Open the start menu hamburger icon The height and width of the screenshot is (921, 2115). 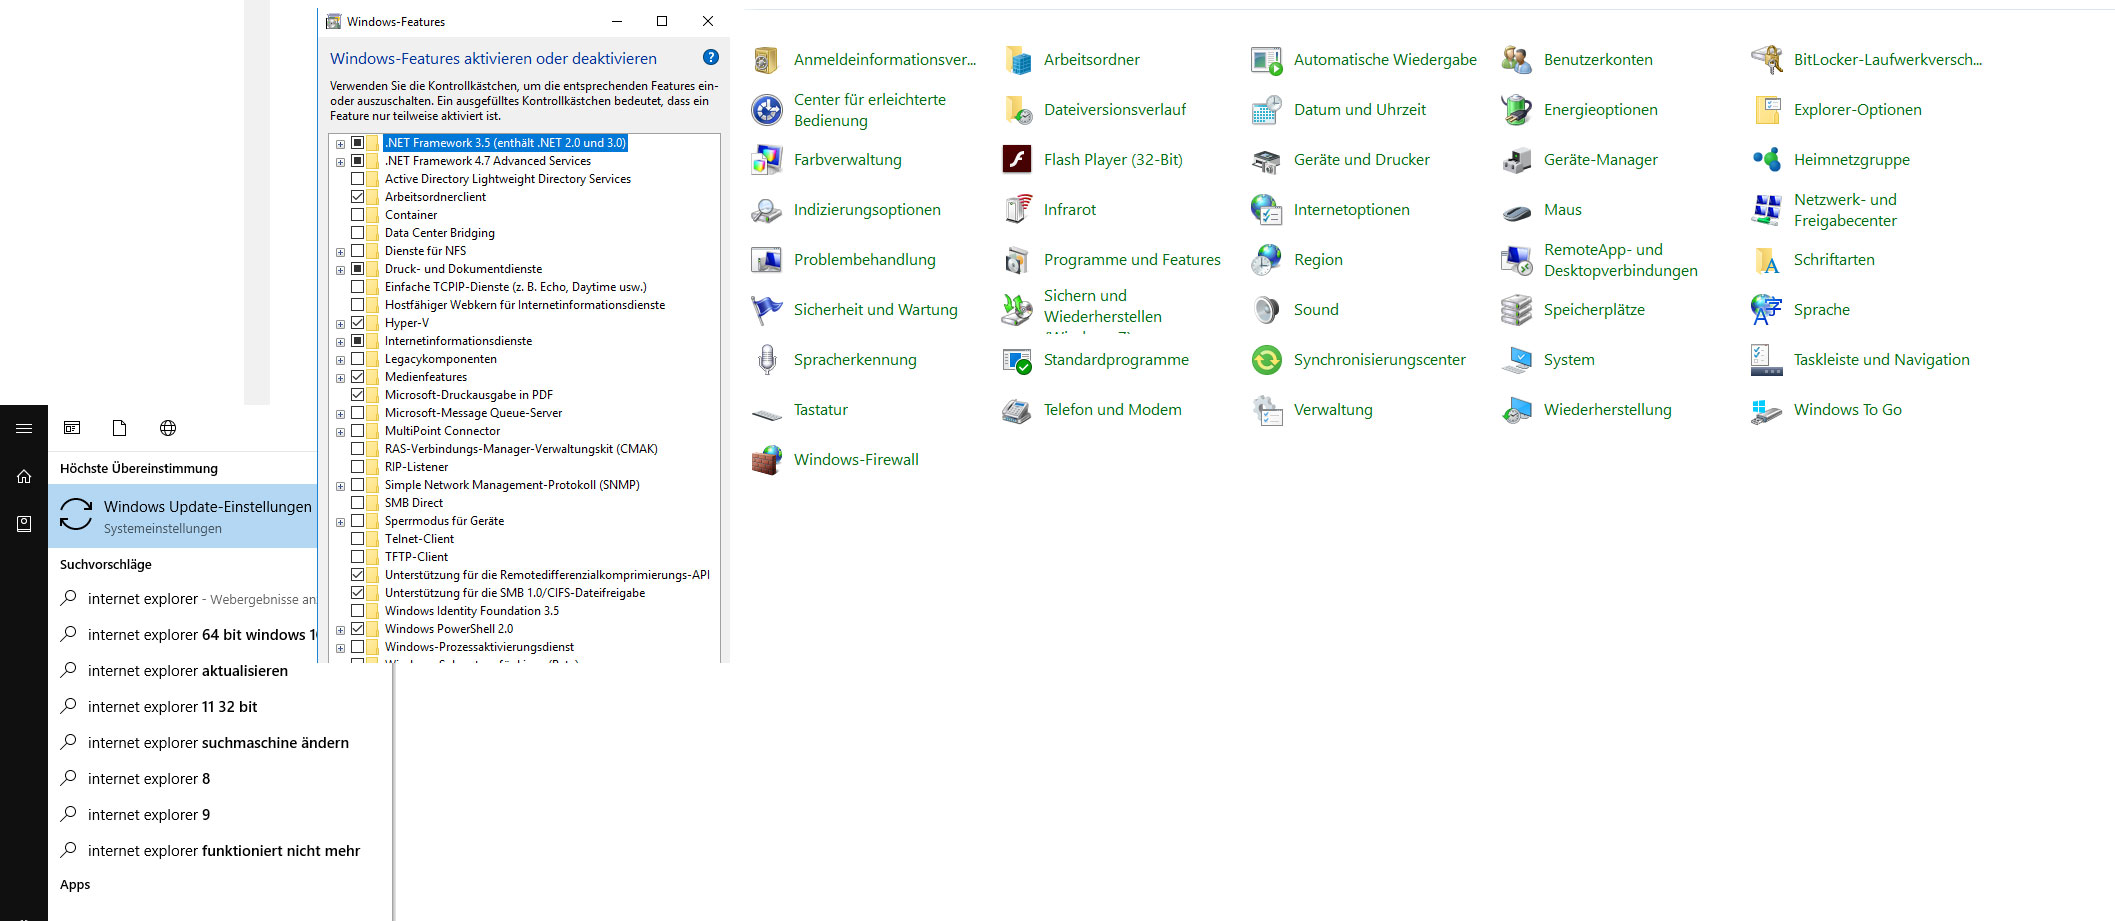[24, 428]
